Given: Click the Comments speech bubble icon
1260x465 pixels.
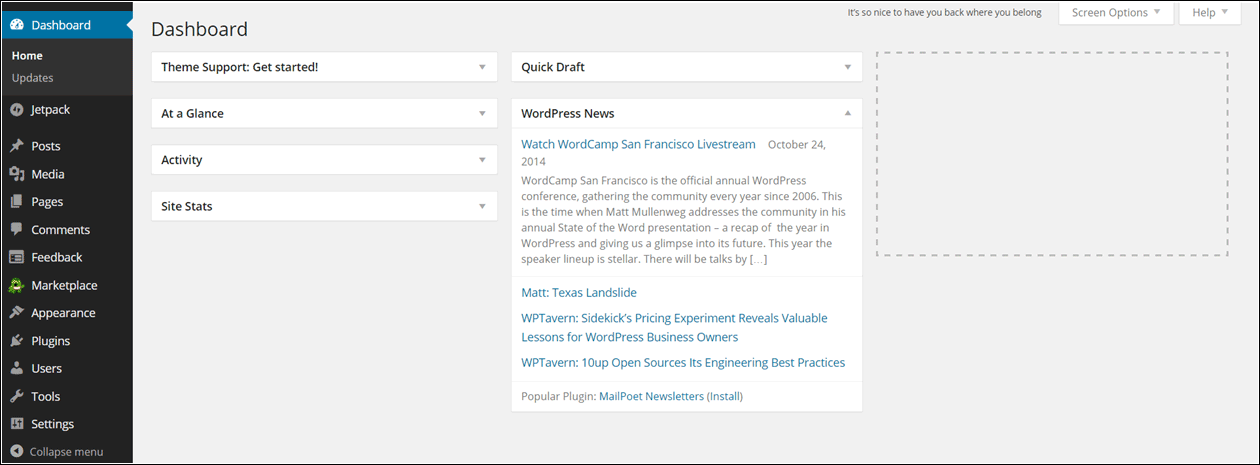Looking at the screenshot, I should point(17,230).
